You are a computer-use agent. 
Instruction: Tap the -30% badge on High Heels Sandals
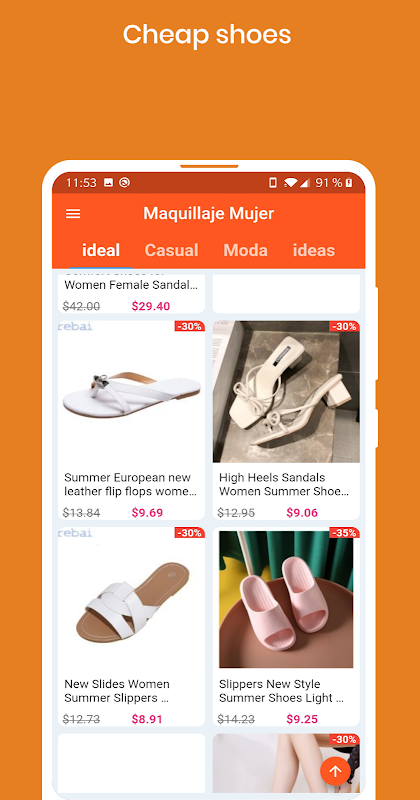click(x=344, y=327)
